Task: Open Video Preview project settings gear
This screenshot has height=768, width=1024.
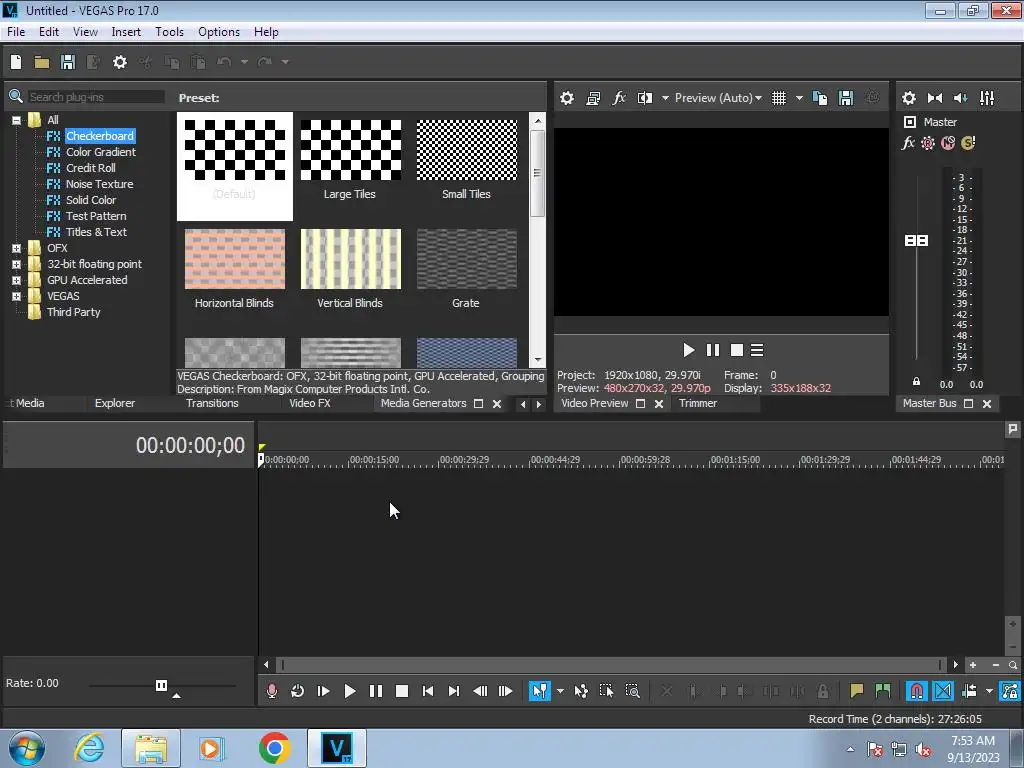Action: click(567, 98)
